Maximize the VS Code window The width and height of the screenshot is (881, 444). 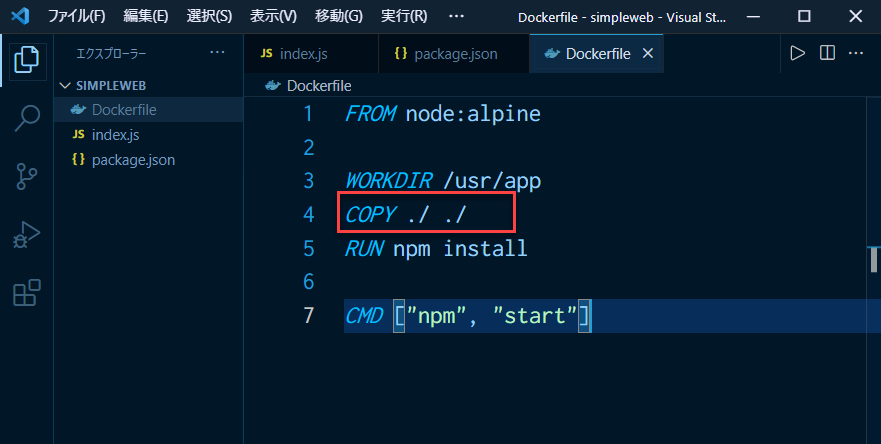(x=804, y=16)
